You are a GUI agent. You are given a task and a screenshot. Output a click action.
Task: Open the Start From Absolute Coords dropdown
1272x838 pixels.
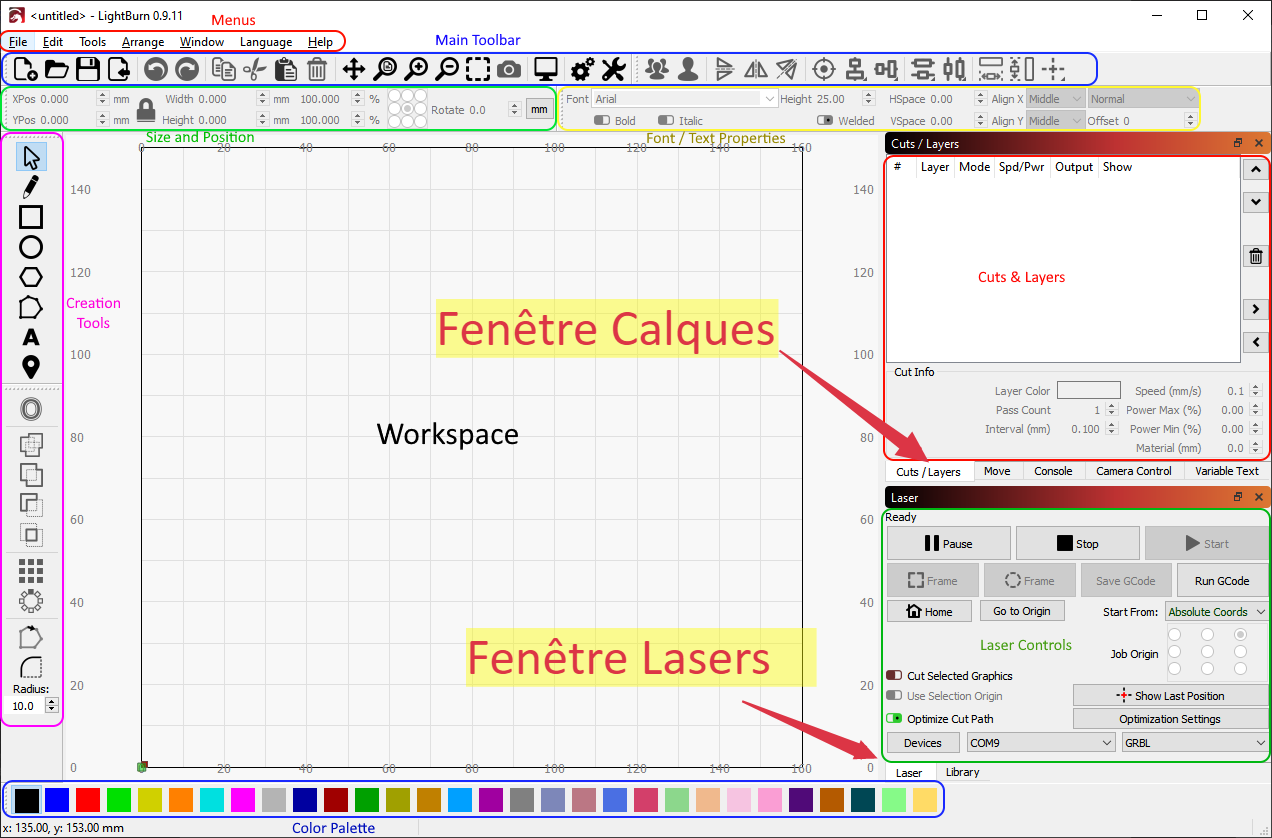tap(1216, 612)
